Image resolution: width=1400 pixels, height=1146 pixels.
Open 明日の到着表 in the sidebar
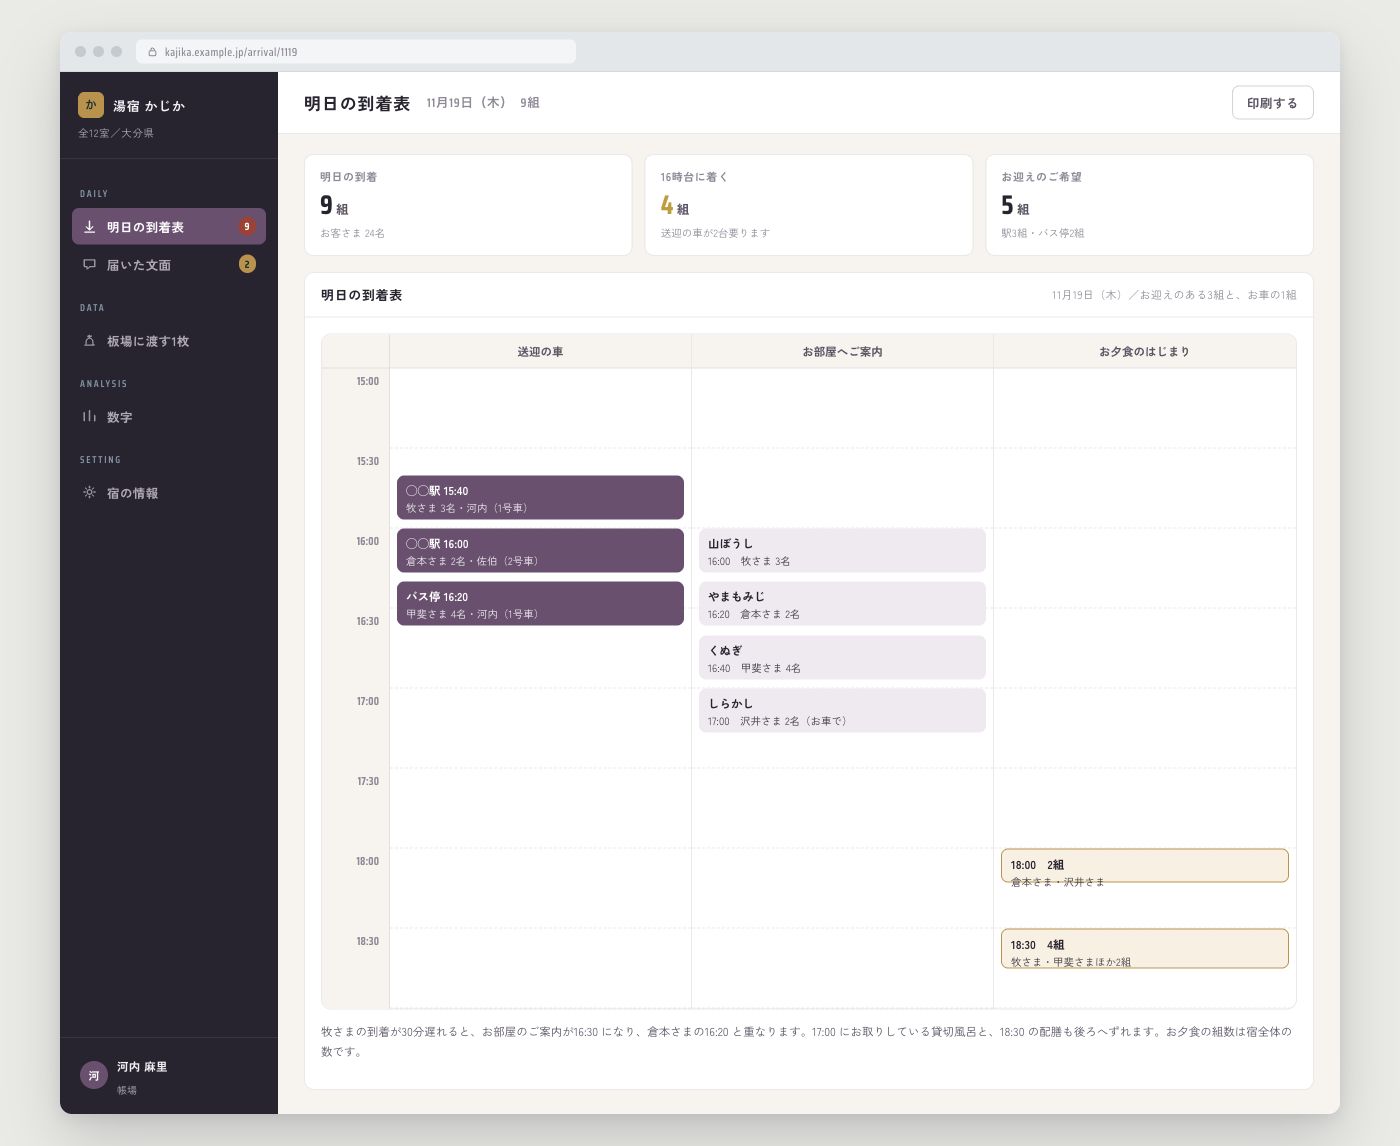[x=169, y=226]
